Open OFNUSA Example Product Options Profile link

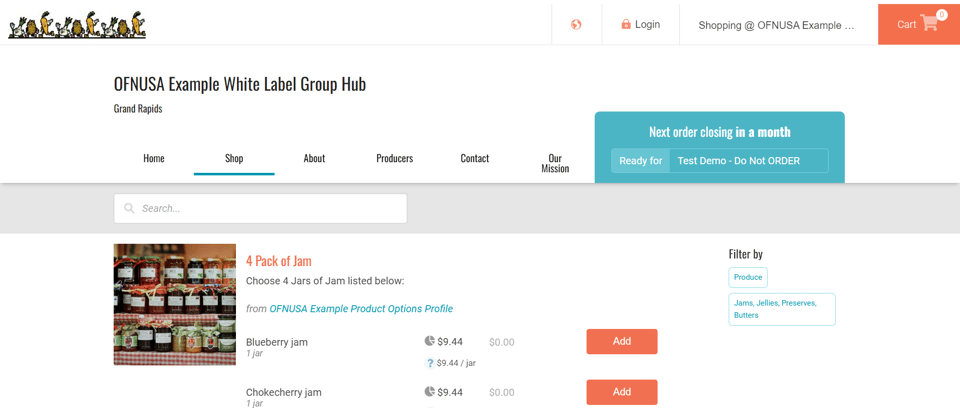[x=361, y=309]
